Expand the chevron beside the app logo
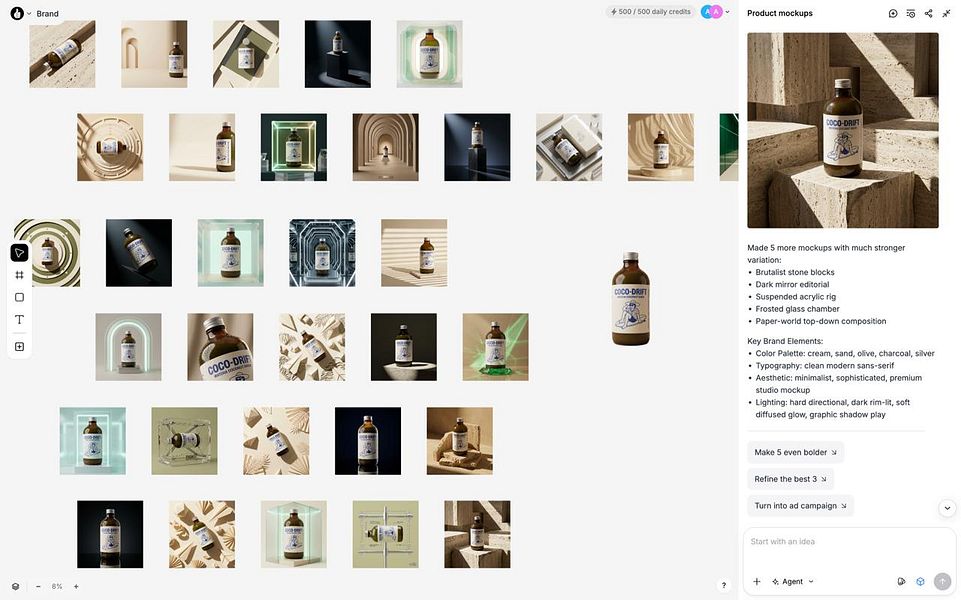961x600 pixels. tap(29, 13)
